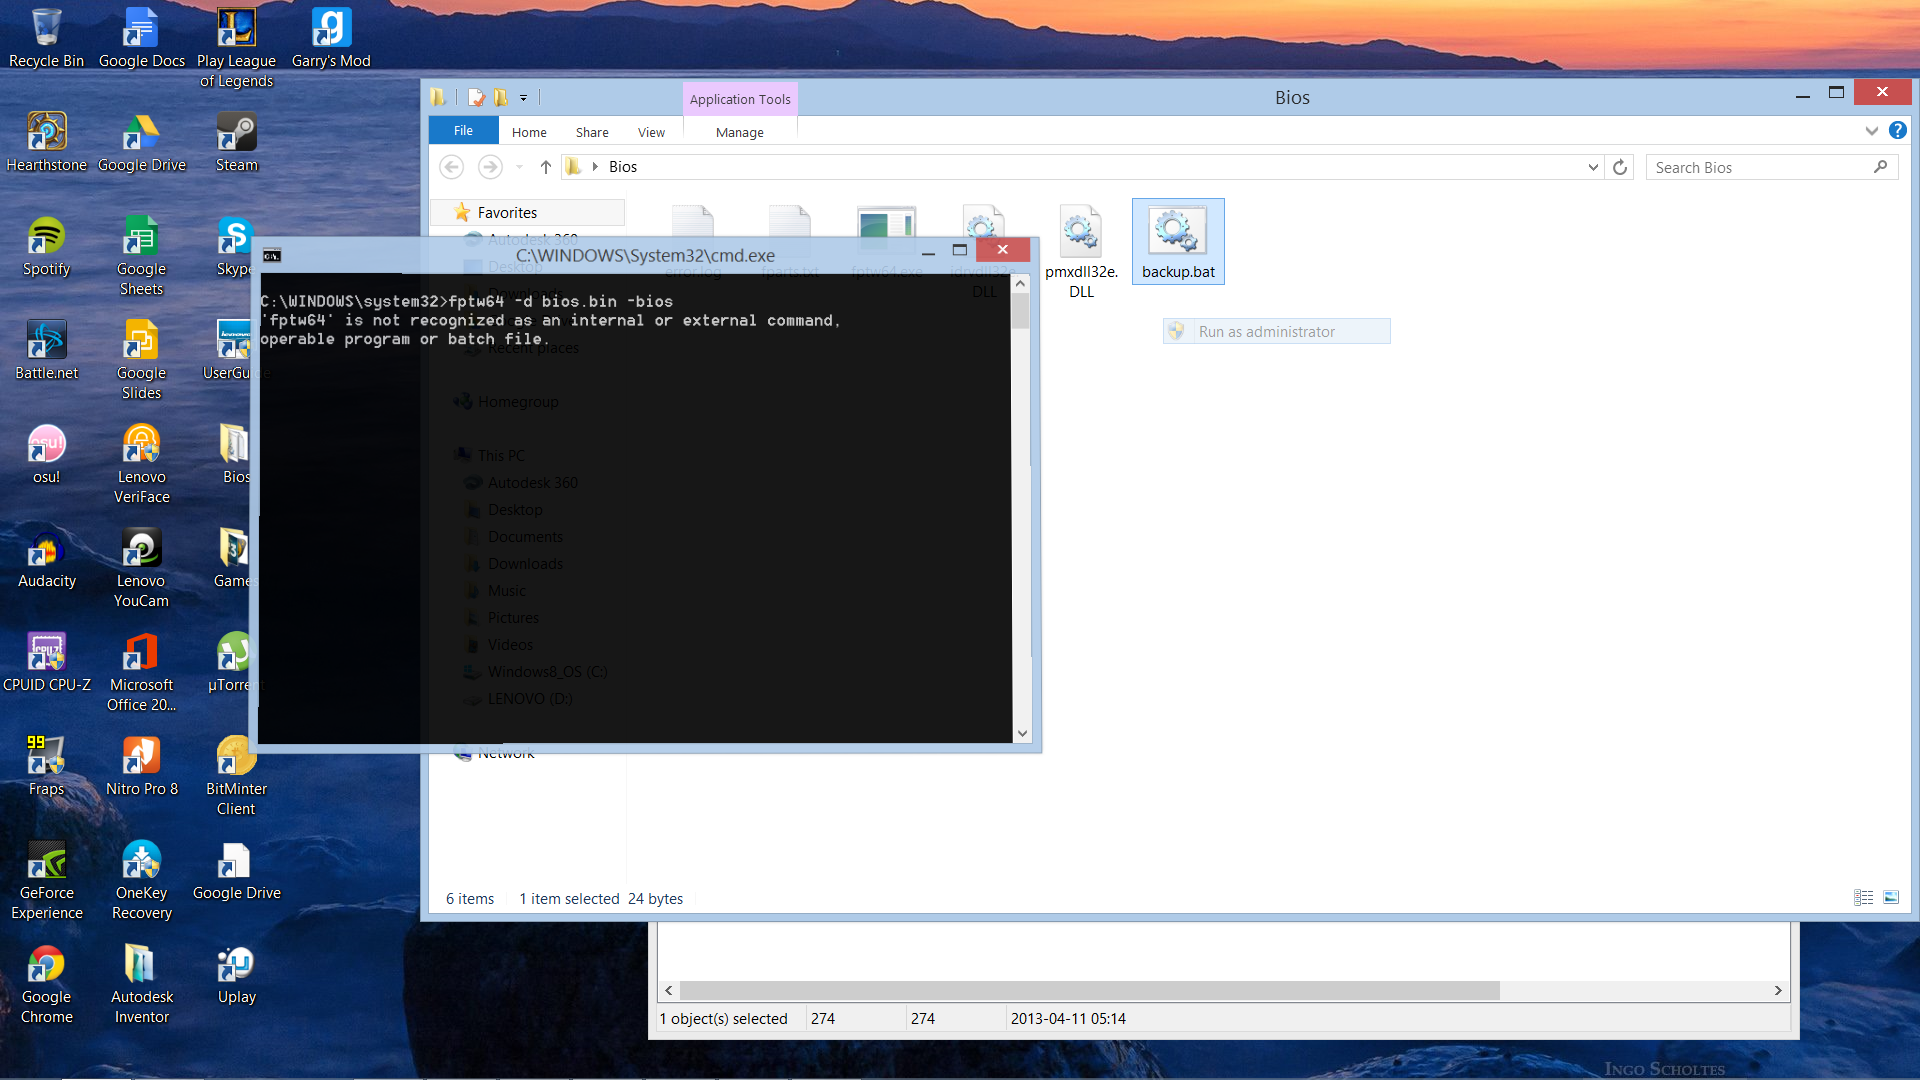Open GeForce Experience desktop icon
This screenshot has height=1080, width=1920.
(46, 880)
